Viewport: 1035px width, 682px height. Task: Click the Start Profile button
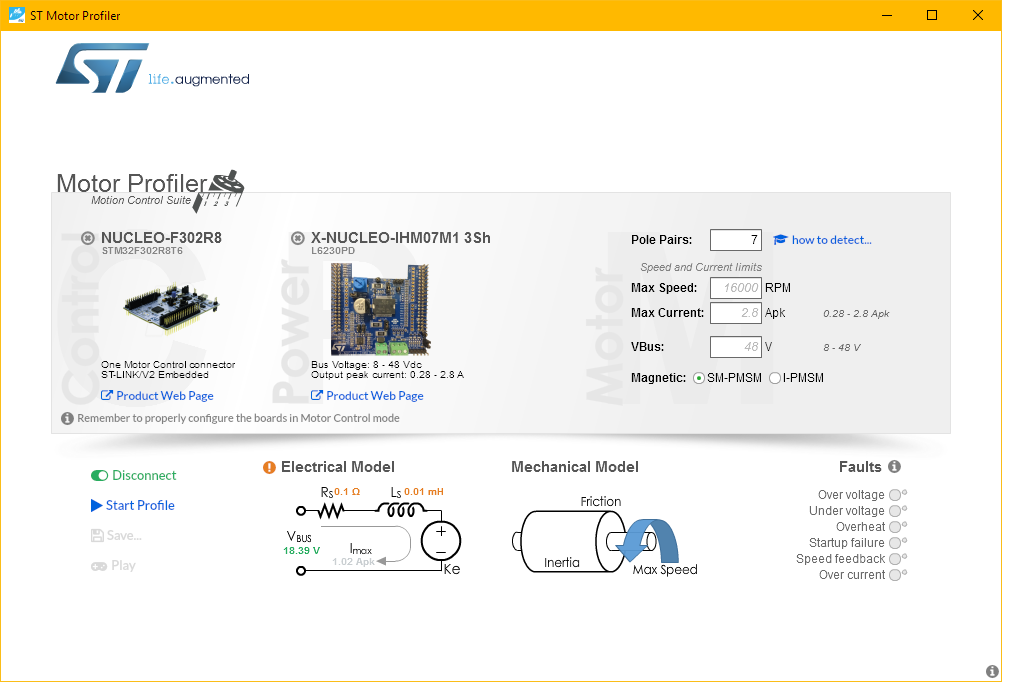pos(133,505)
